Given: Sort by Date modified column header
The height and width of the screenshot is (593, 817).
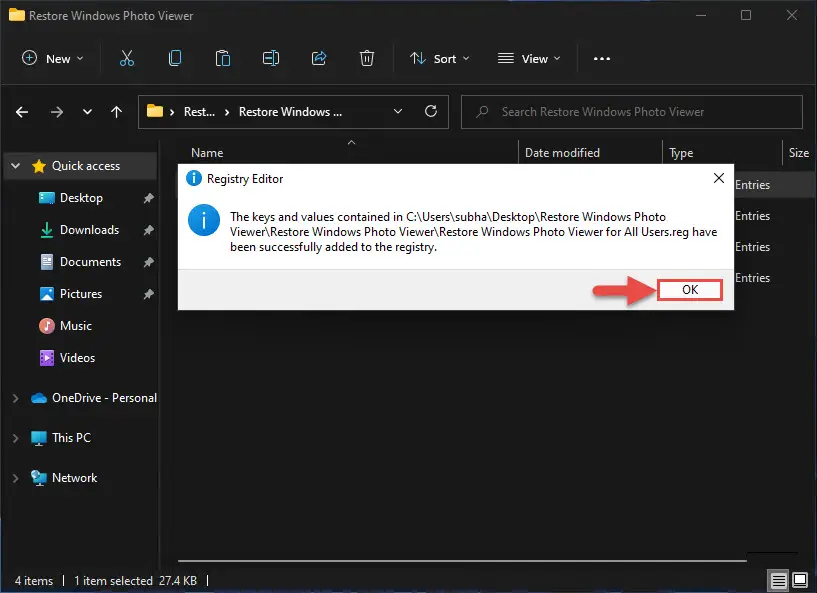Looking at the screenshot, I should coord(562,153).
